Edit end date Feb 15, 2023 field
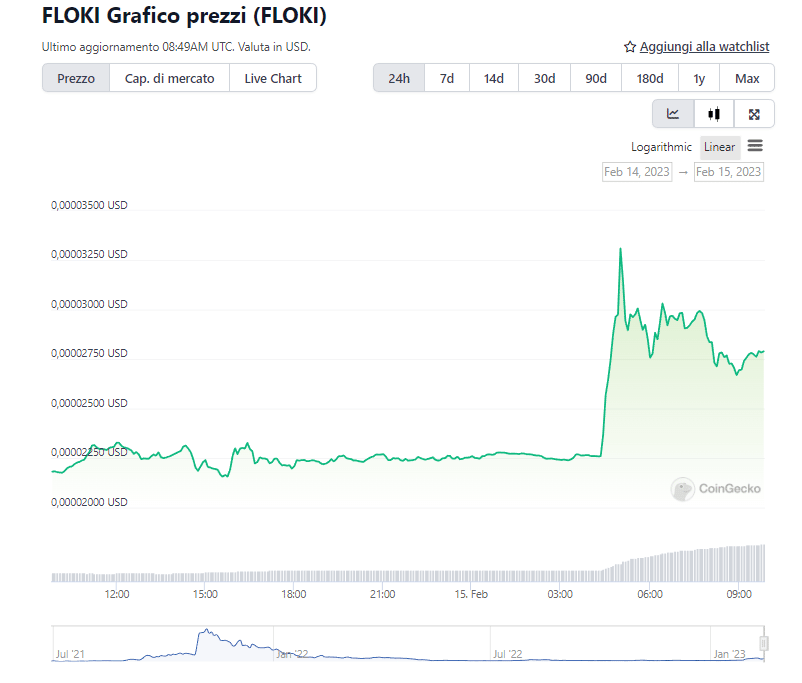This screenshot has height=683, width=802. 728,171
